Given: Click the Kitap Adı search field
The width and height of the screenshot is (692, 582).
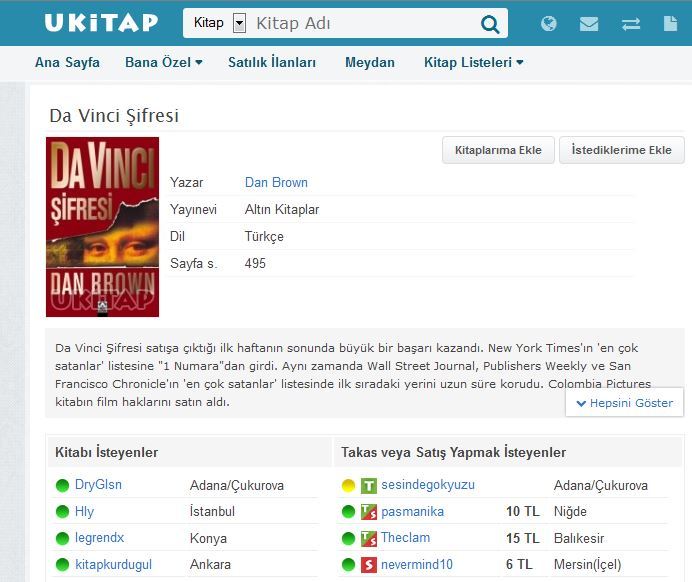Looking at the screenshot, I should (362, 23).
